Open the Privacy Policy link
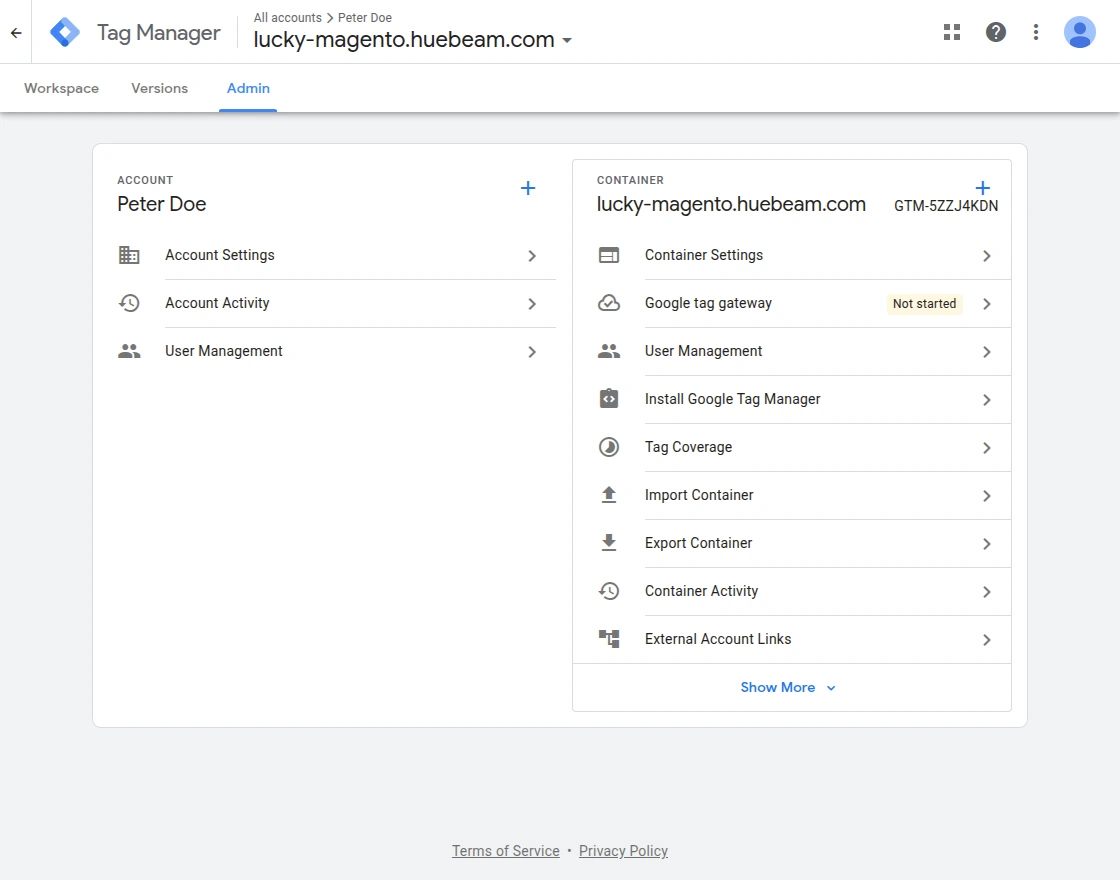The image size is (1120, 880). [x=623, y=851]
